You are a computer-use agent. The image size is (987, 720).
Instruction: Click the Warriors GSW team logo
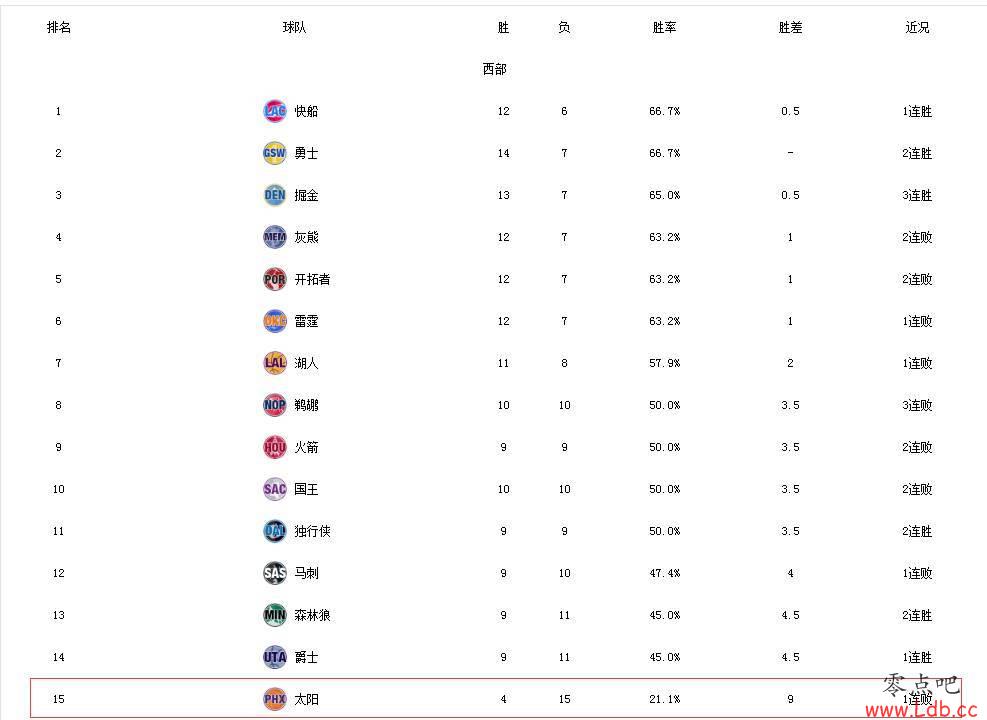(x=274, y=153)
